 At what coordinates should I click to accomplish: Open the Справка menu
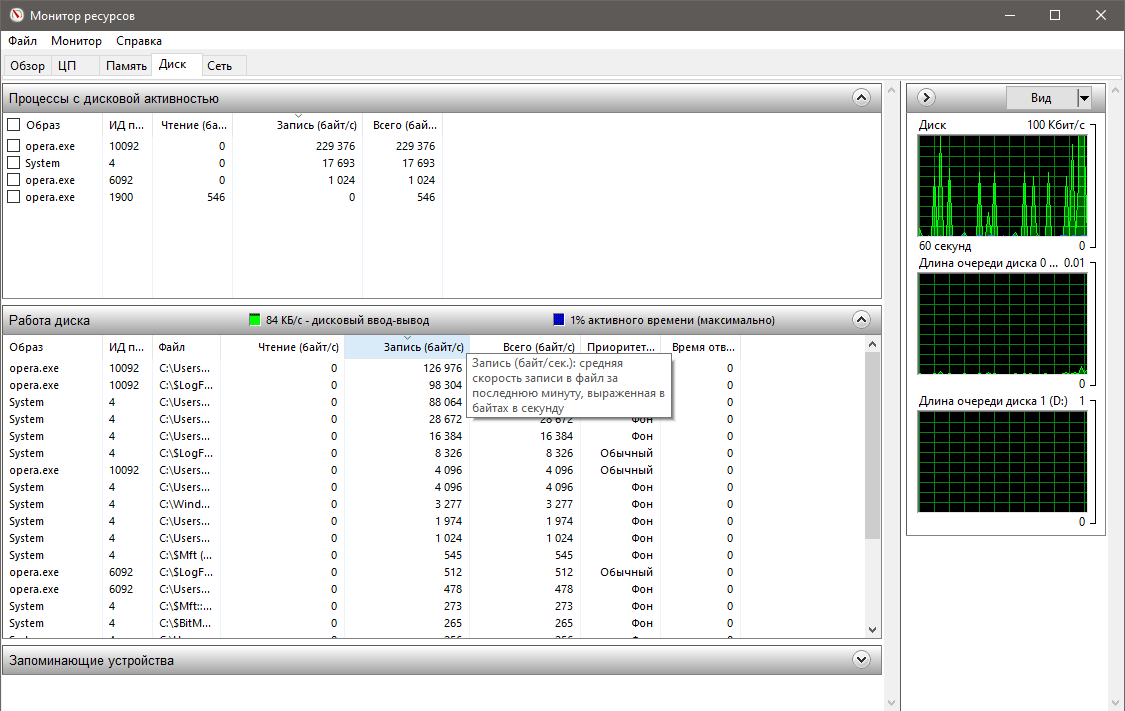[x=139, y=41]
